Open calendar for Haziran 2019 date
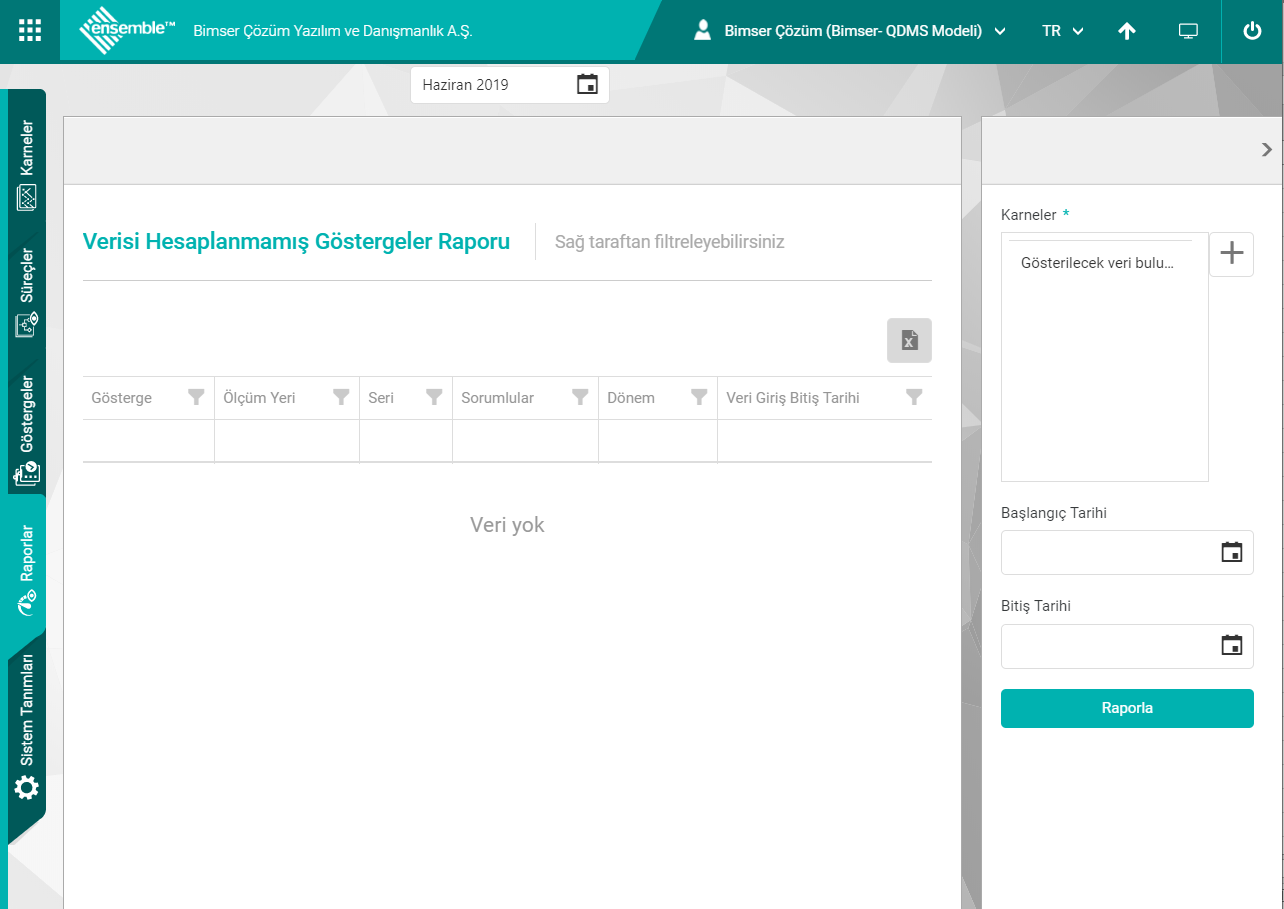1284x909 pixels. click(587, 85)
